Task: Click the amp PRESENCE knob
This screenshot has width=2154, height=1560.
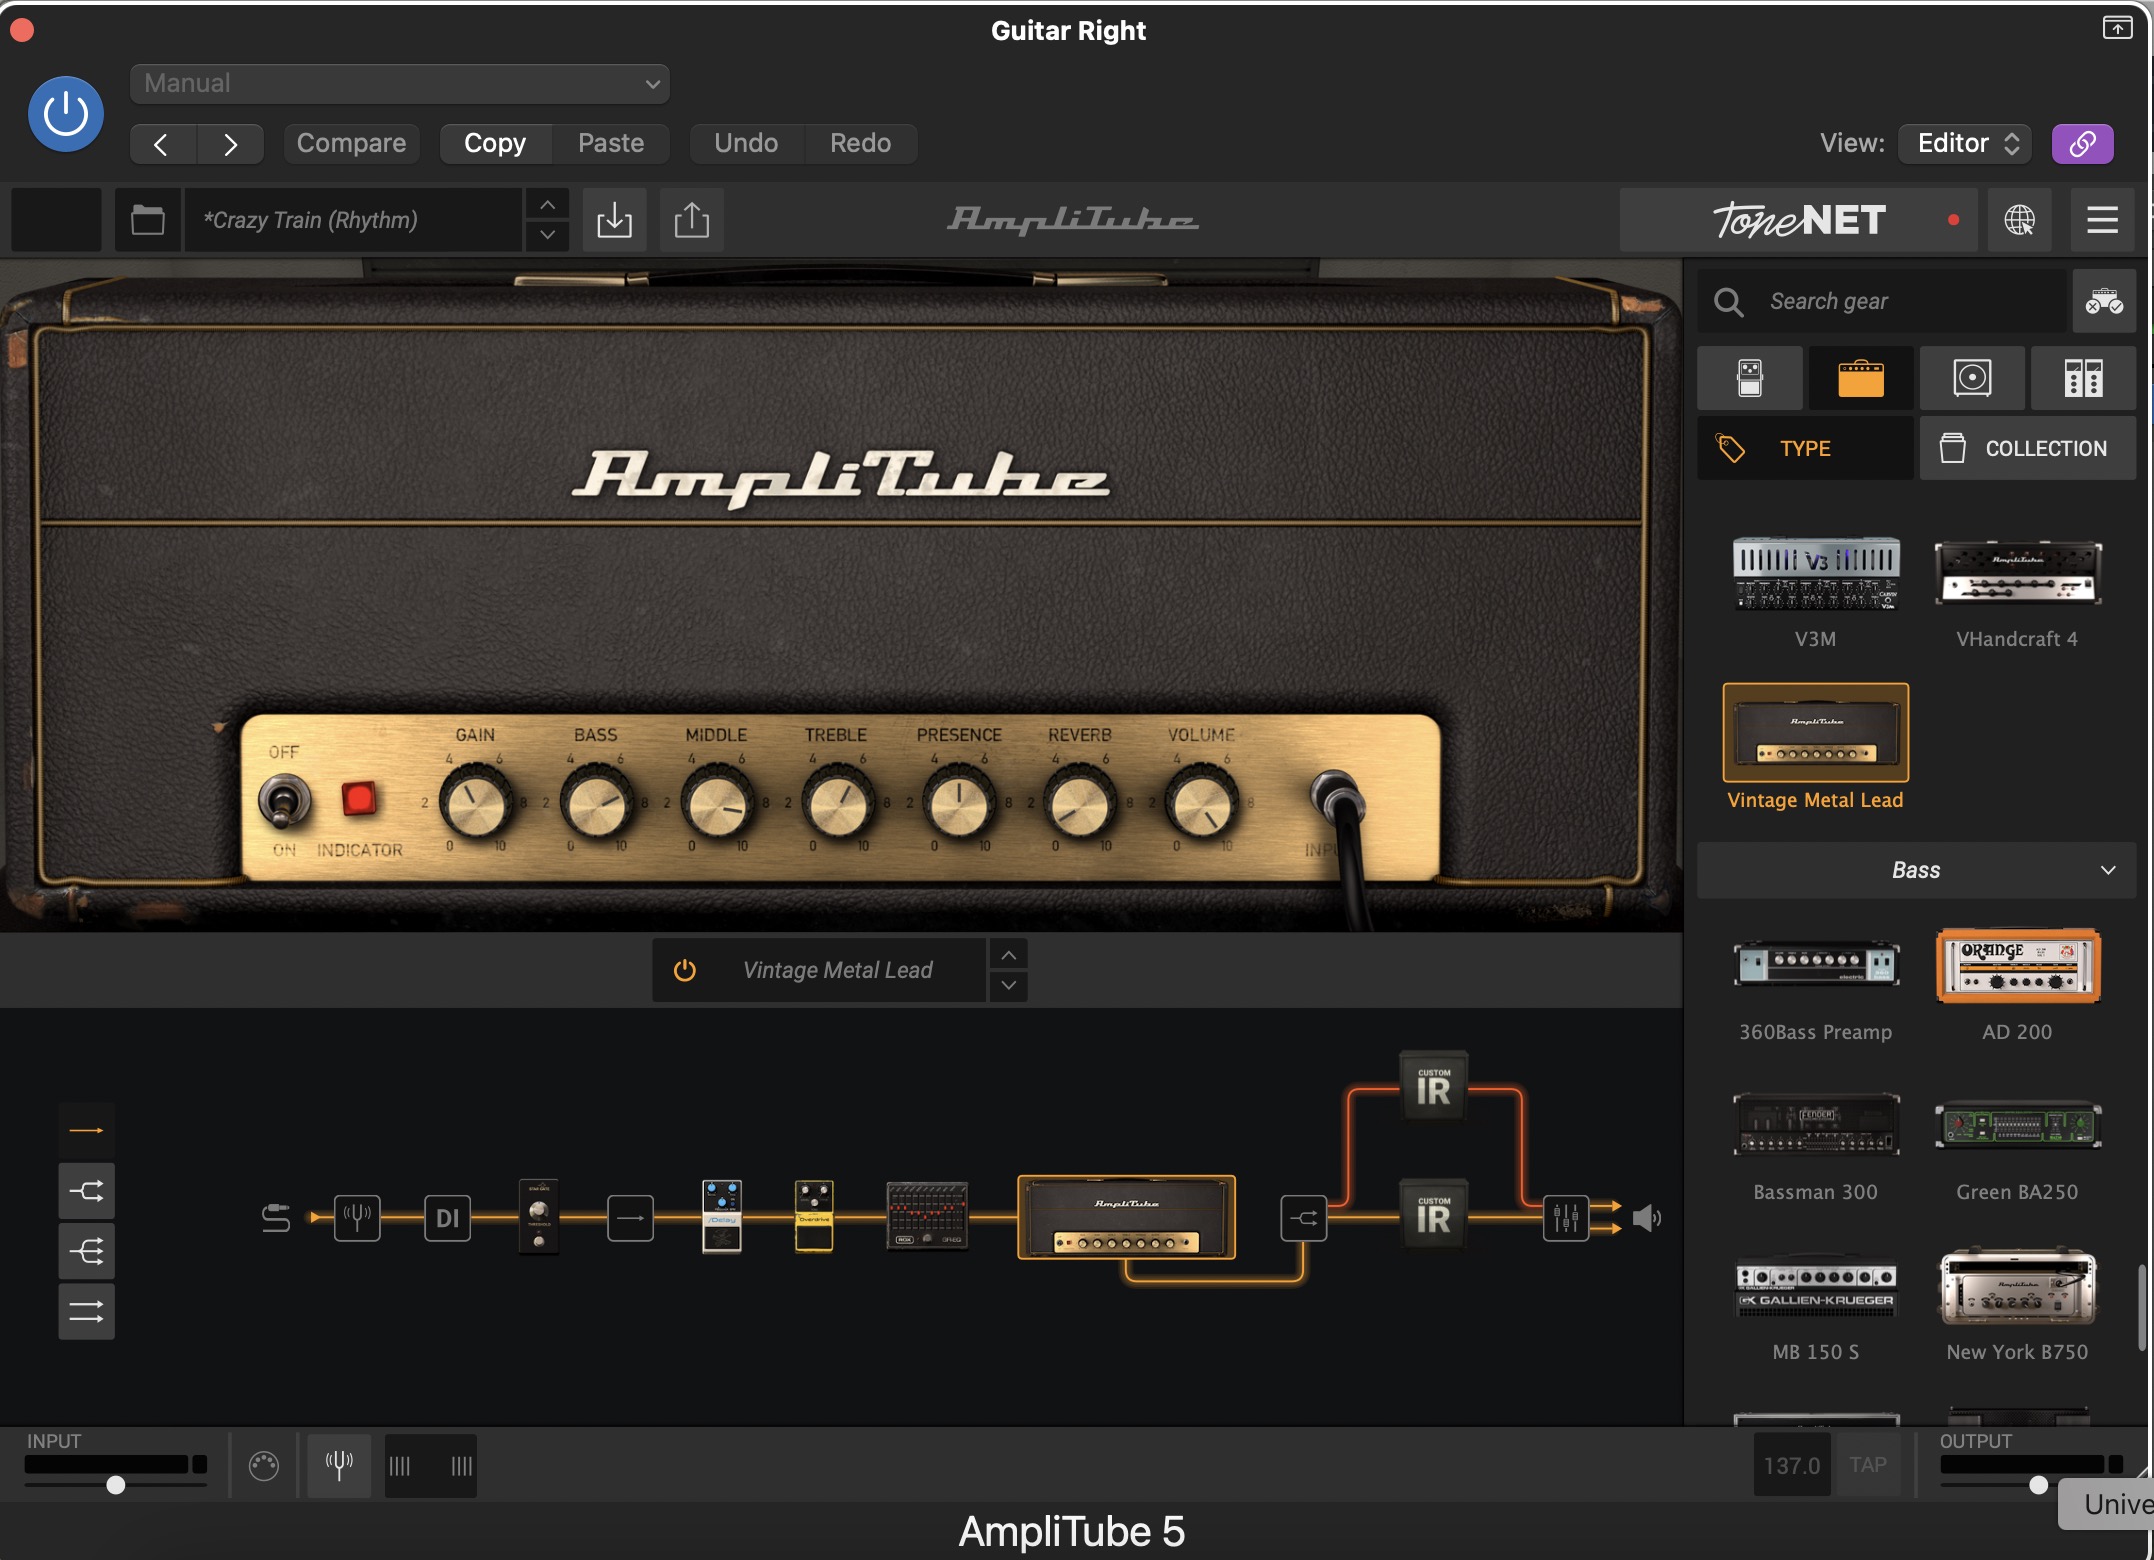Action: (959, 801)
